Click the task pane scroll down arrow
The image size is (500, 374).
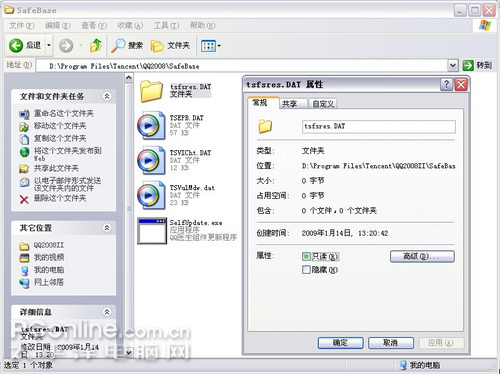click(129, 352)
